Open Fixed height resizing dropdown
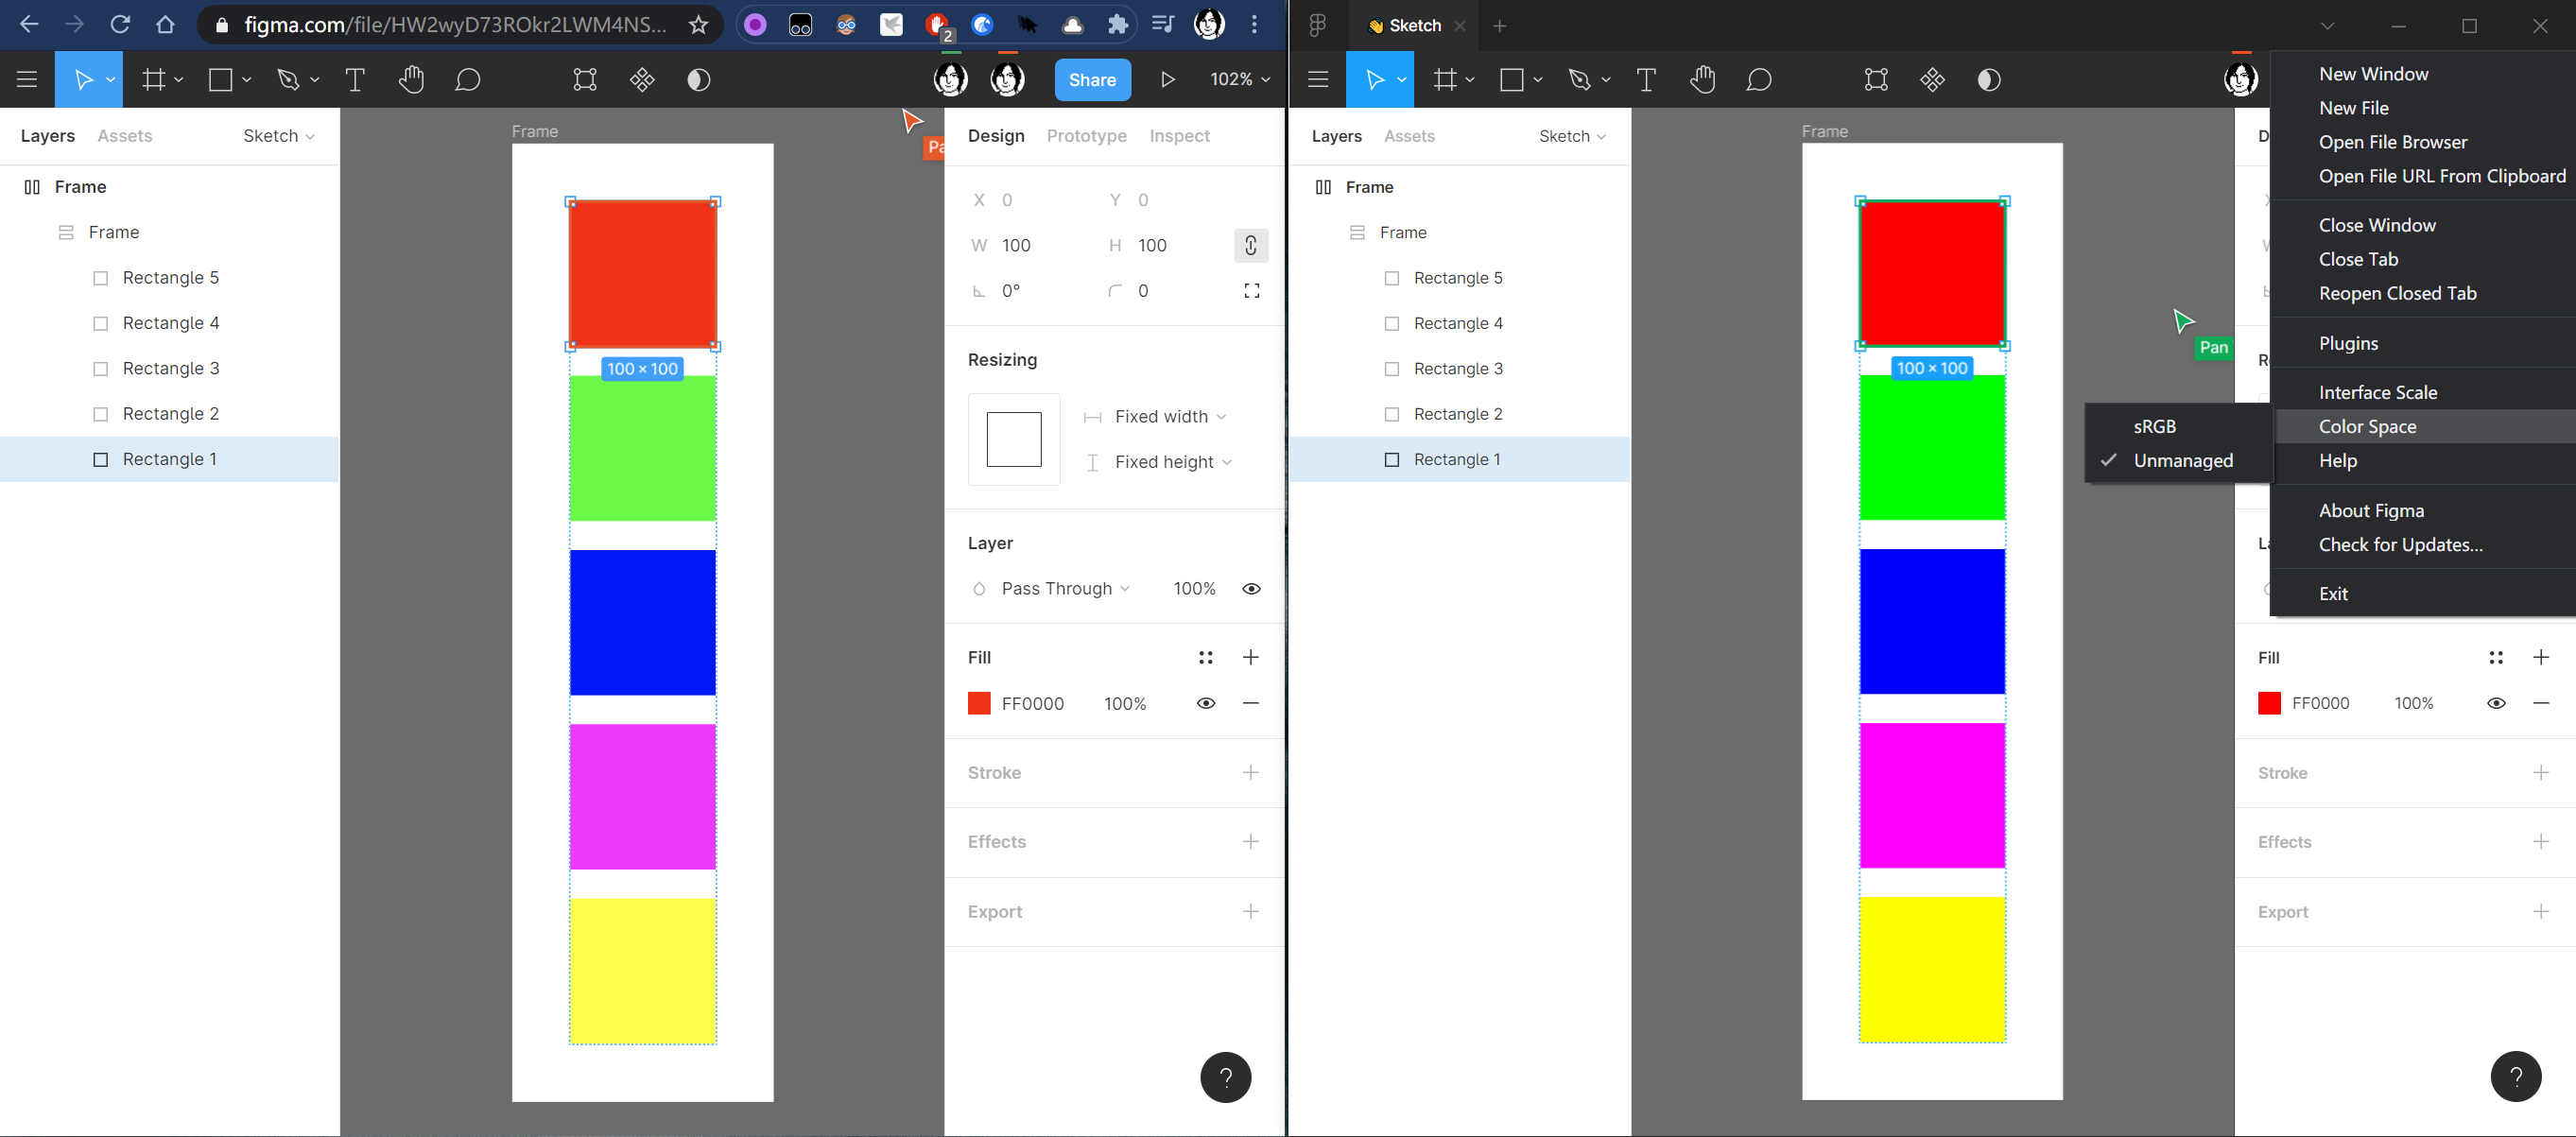This screenshot has width=2576, height=1137. 1173,461
